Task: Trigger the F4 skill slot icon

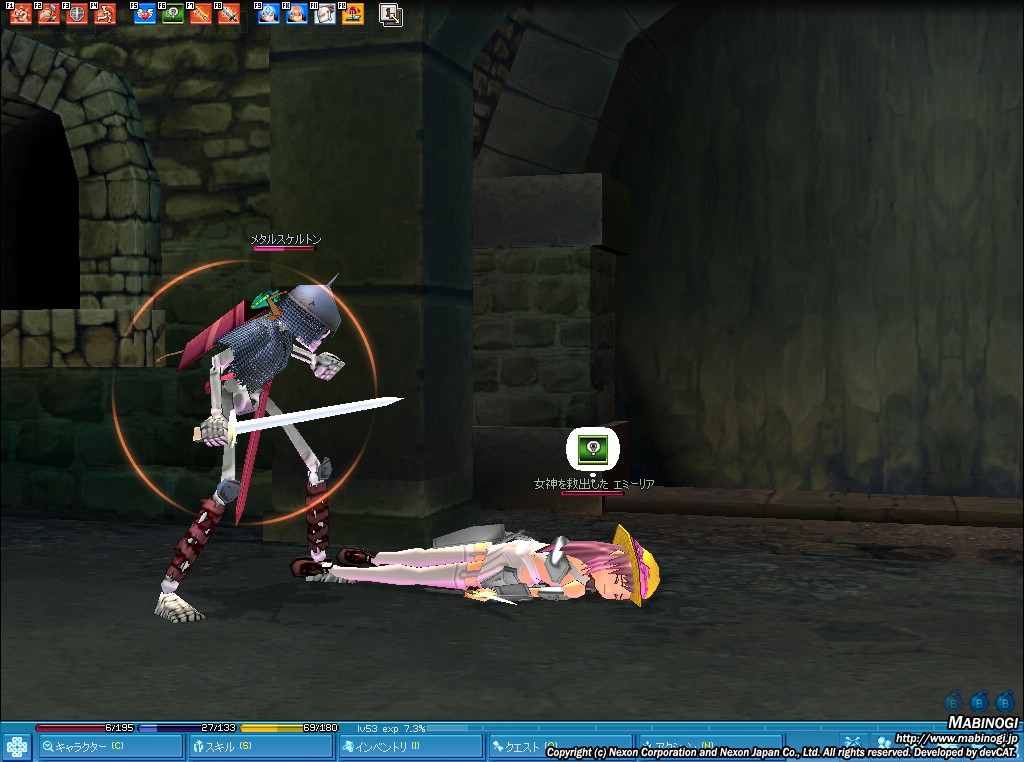Action: [105, 15]
